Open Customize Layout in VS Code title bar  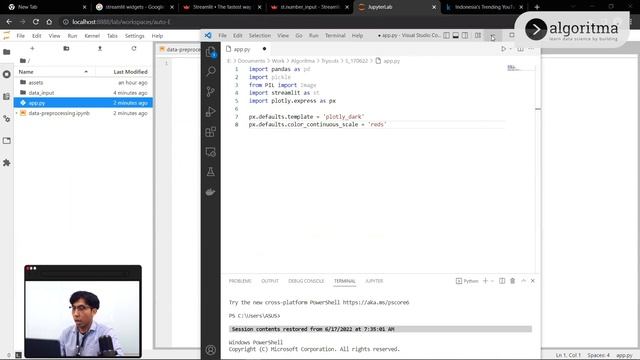pos(478,36)
